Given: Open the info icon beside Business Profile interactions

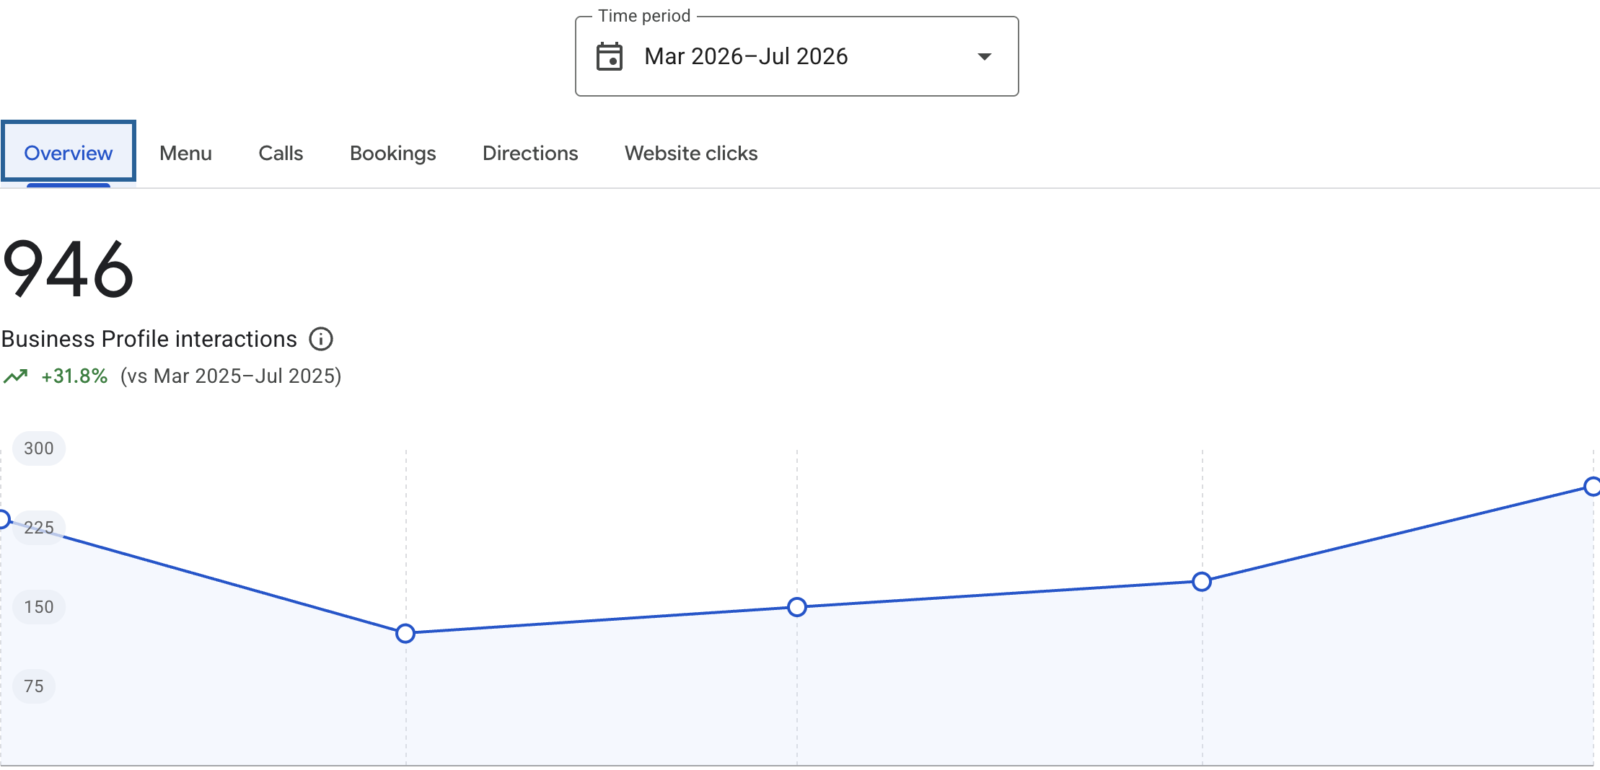Looking at the screenshot, I should 321,339.
